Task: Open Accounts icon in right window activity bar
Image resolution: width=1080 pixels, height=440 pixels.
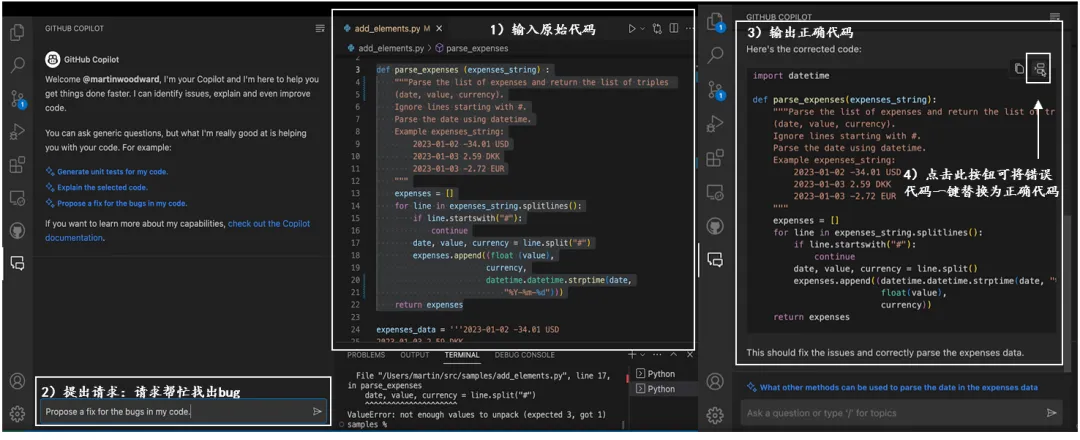Action: [716, 381]
